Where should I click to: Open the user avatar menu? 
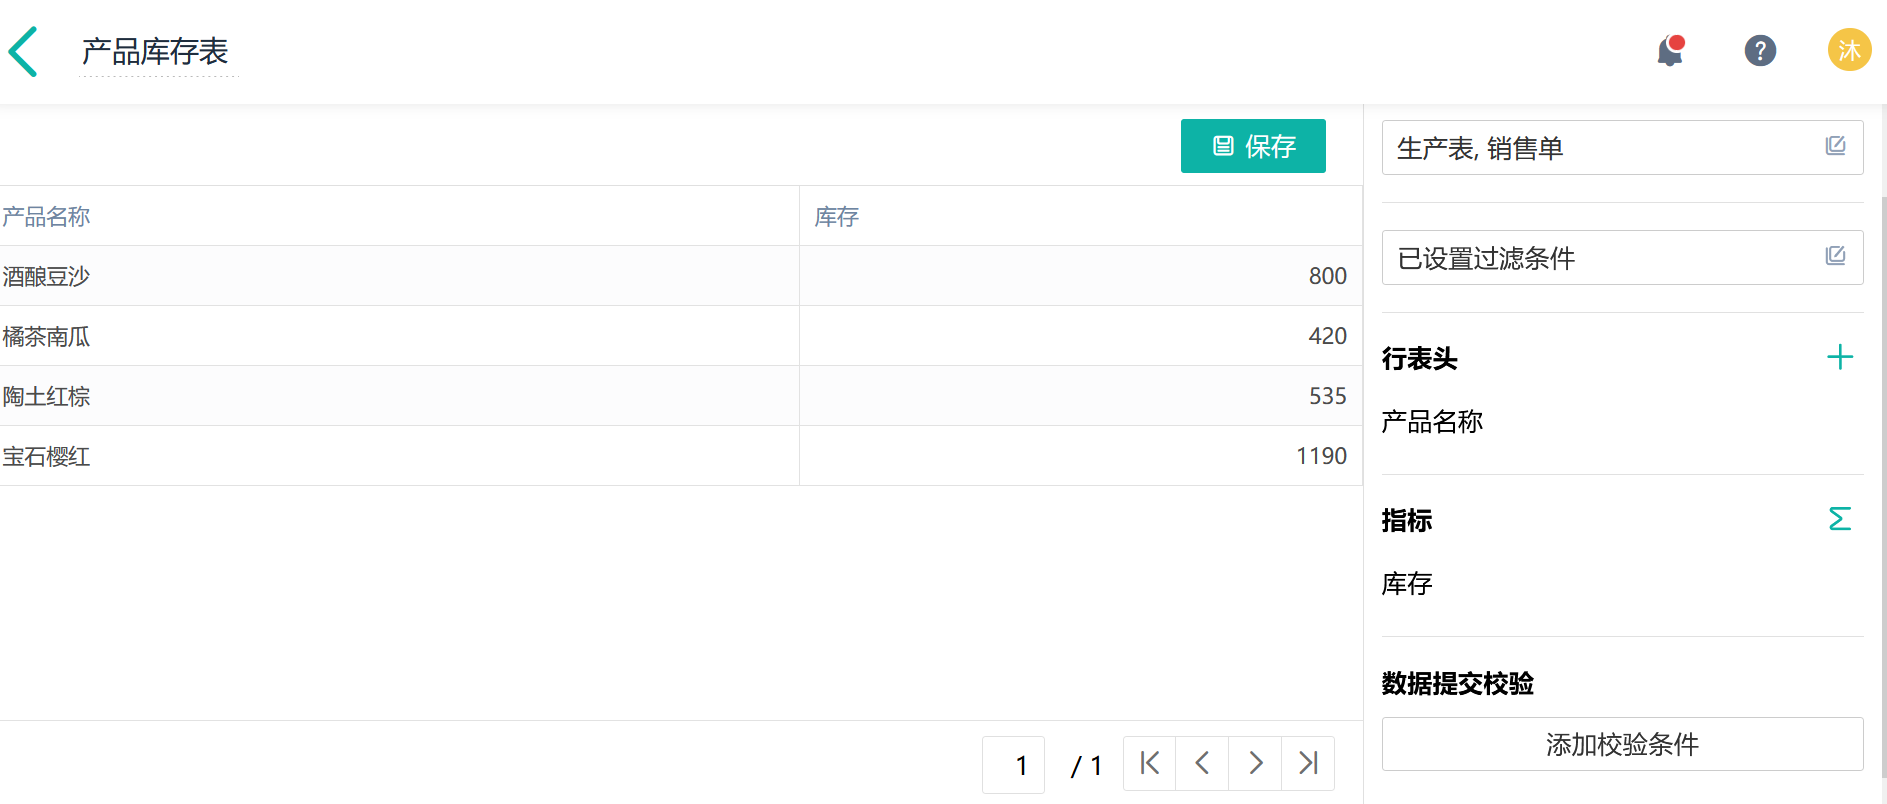[x=1849, y=50]
